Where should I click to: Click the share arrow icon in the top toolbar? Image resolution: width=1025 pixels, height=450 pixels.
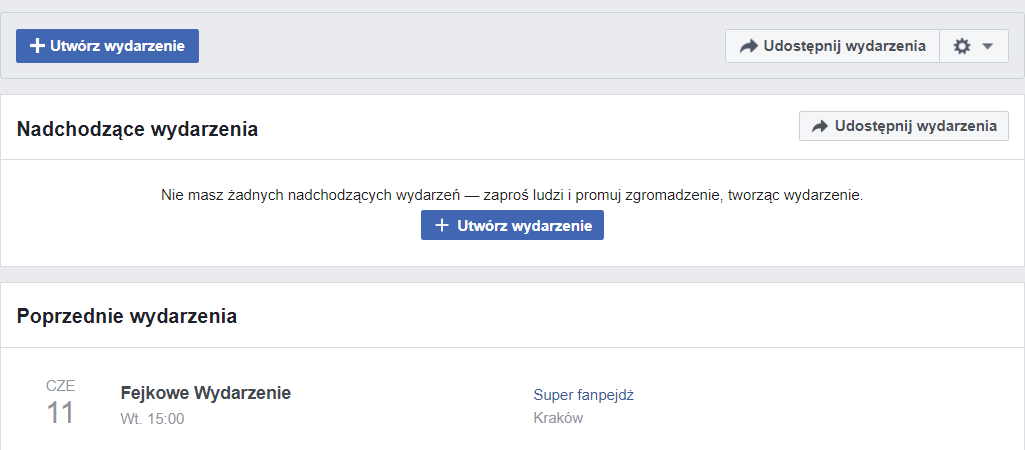(x=748, y=46)
